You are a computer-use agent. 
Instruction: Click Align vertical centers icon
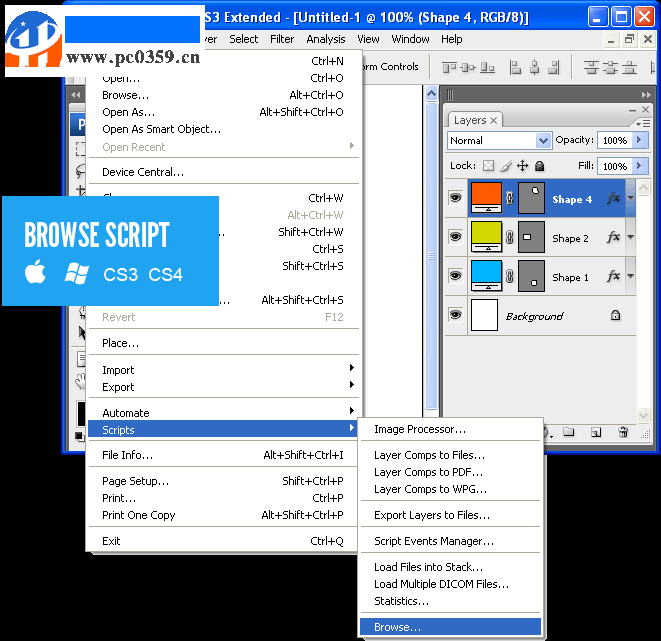pos(468,67)
